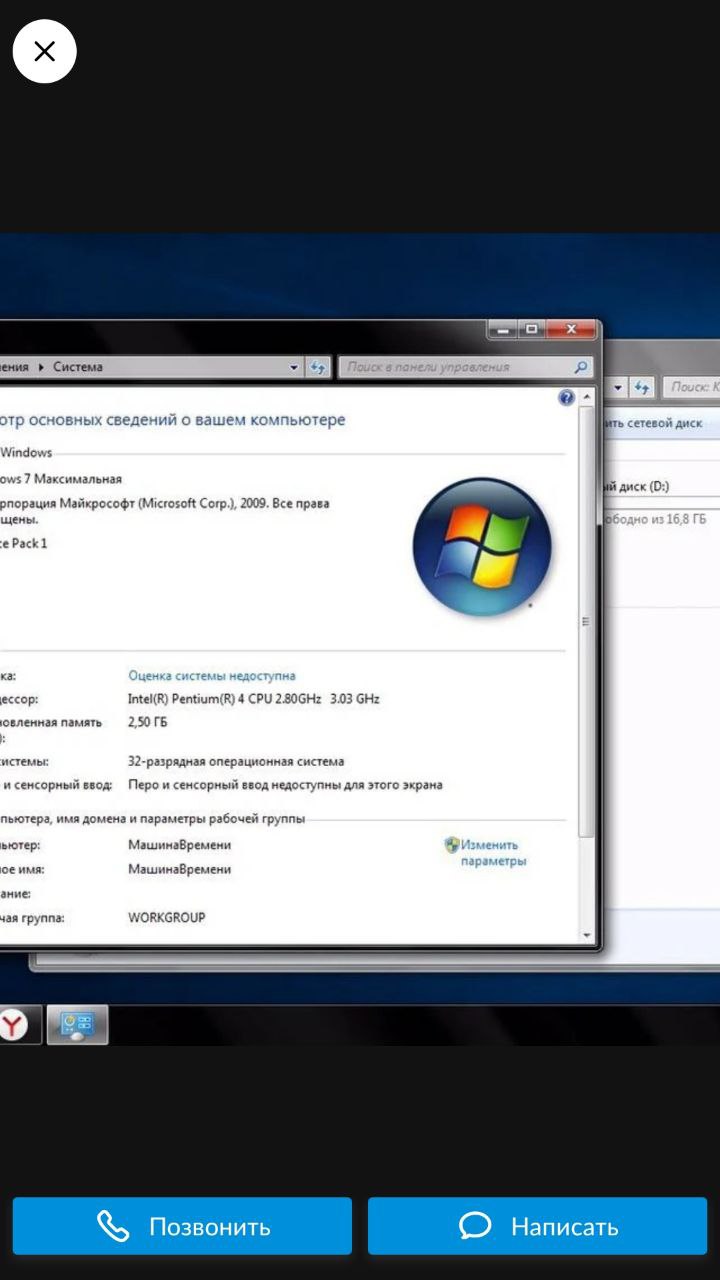The width and height of the screenshot is (720, 1280).
Task: Close the image viewer with X button
Action: (x=44, y=51)
